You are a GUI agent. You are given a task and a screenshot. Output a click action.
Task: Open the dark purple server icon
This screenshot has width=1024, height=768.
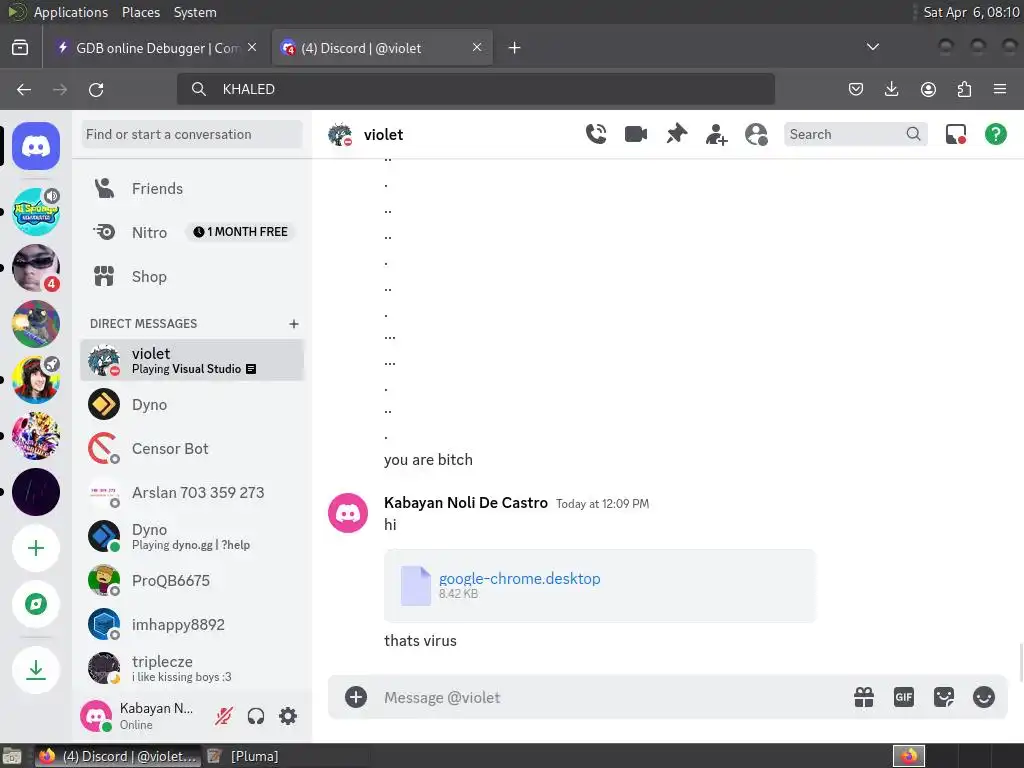click(36, 492)
